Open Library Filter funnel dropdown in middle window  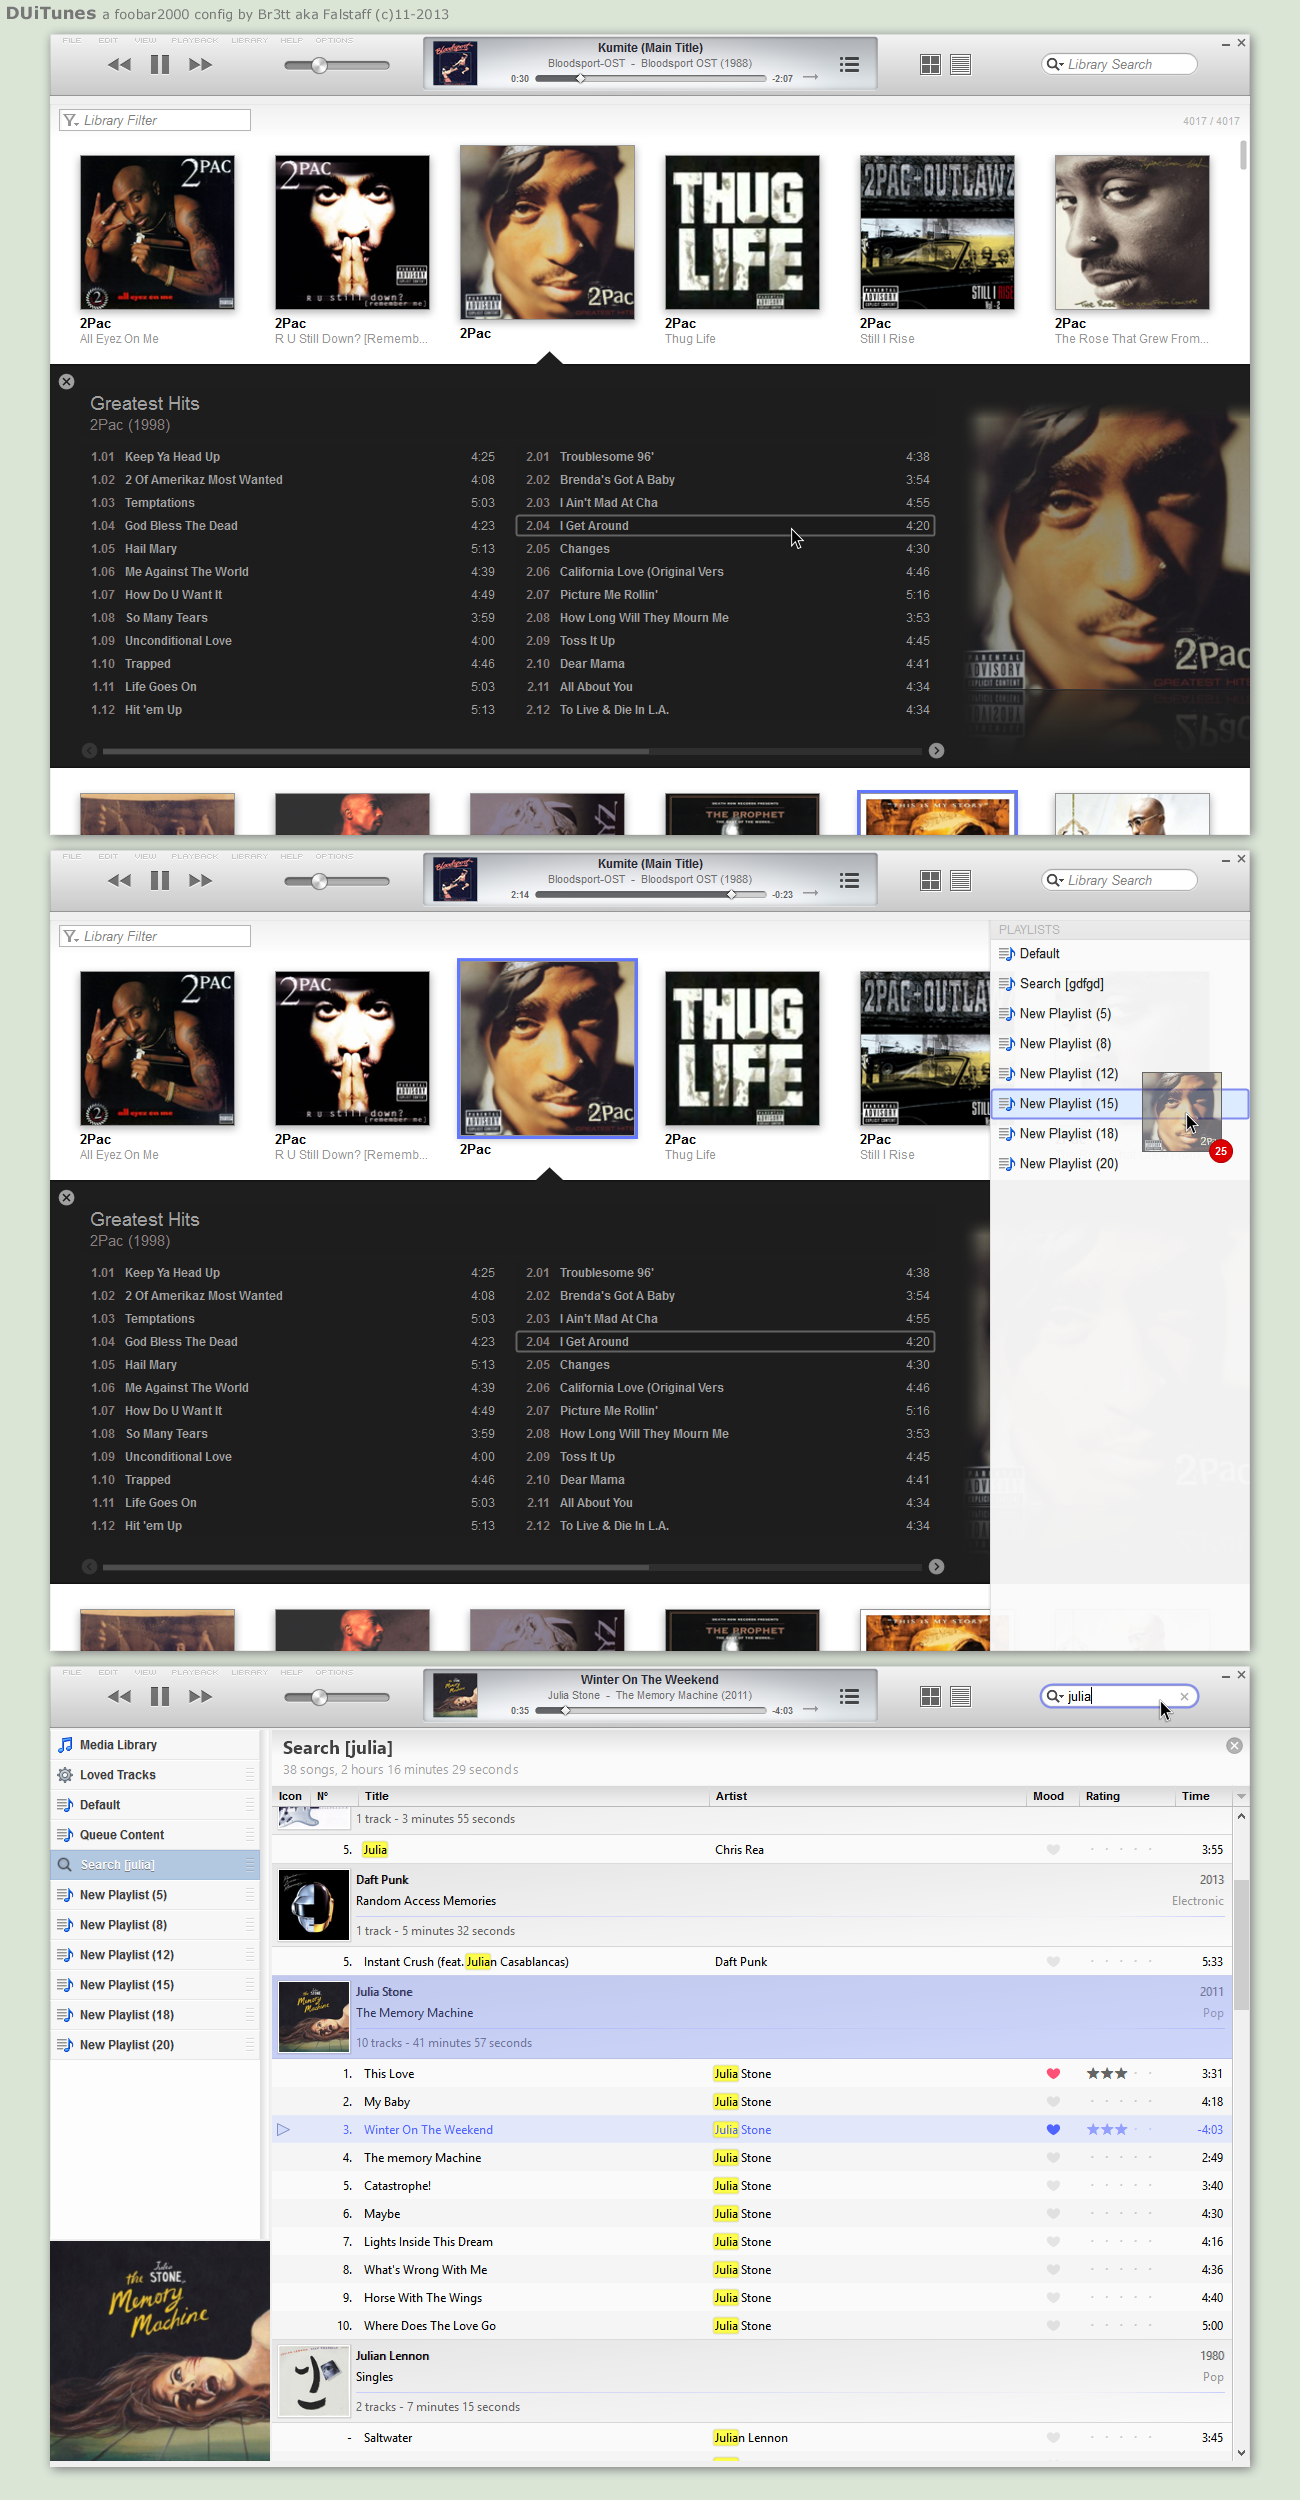(71, 937)
